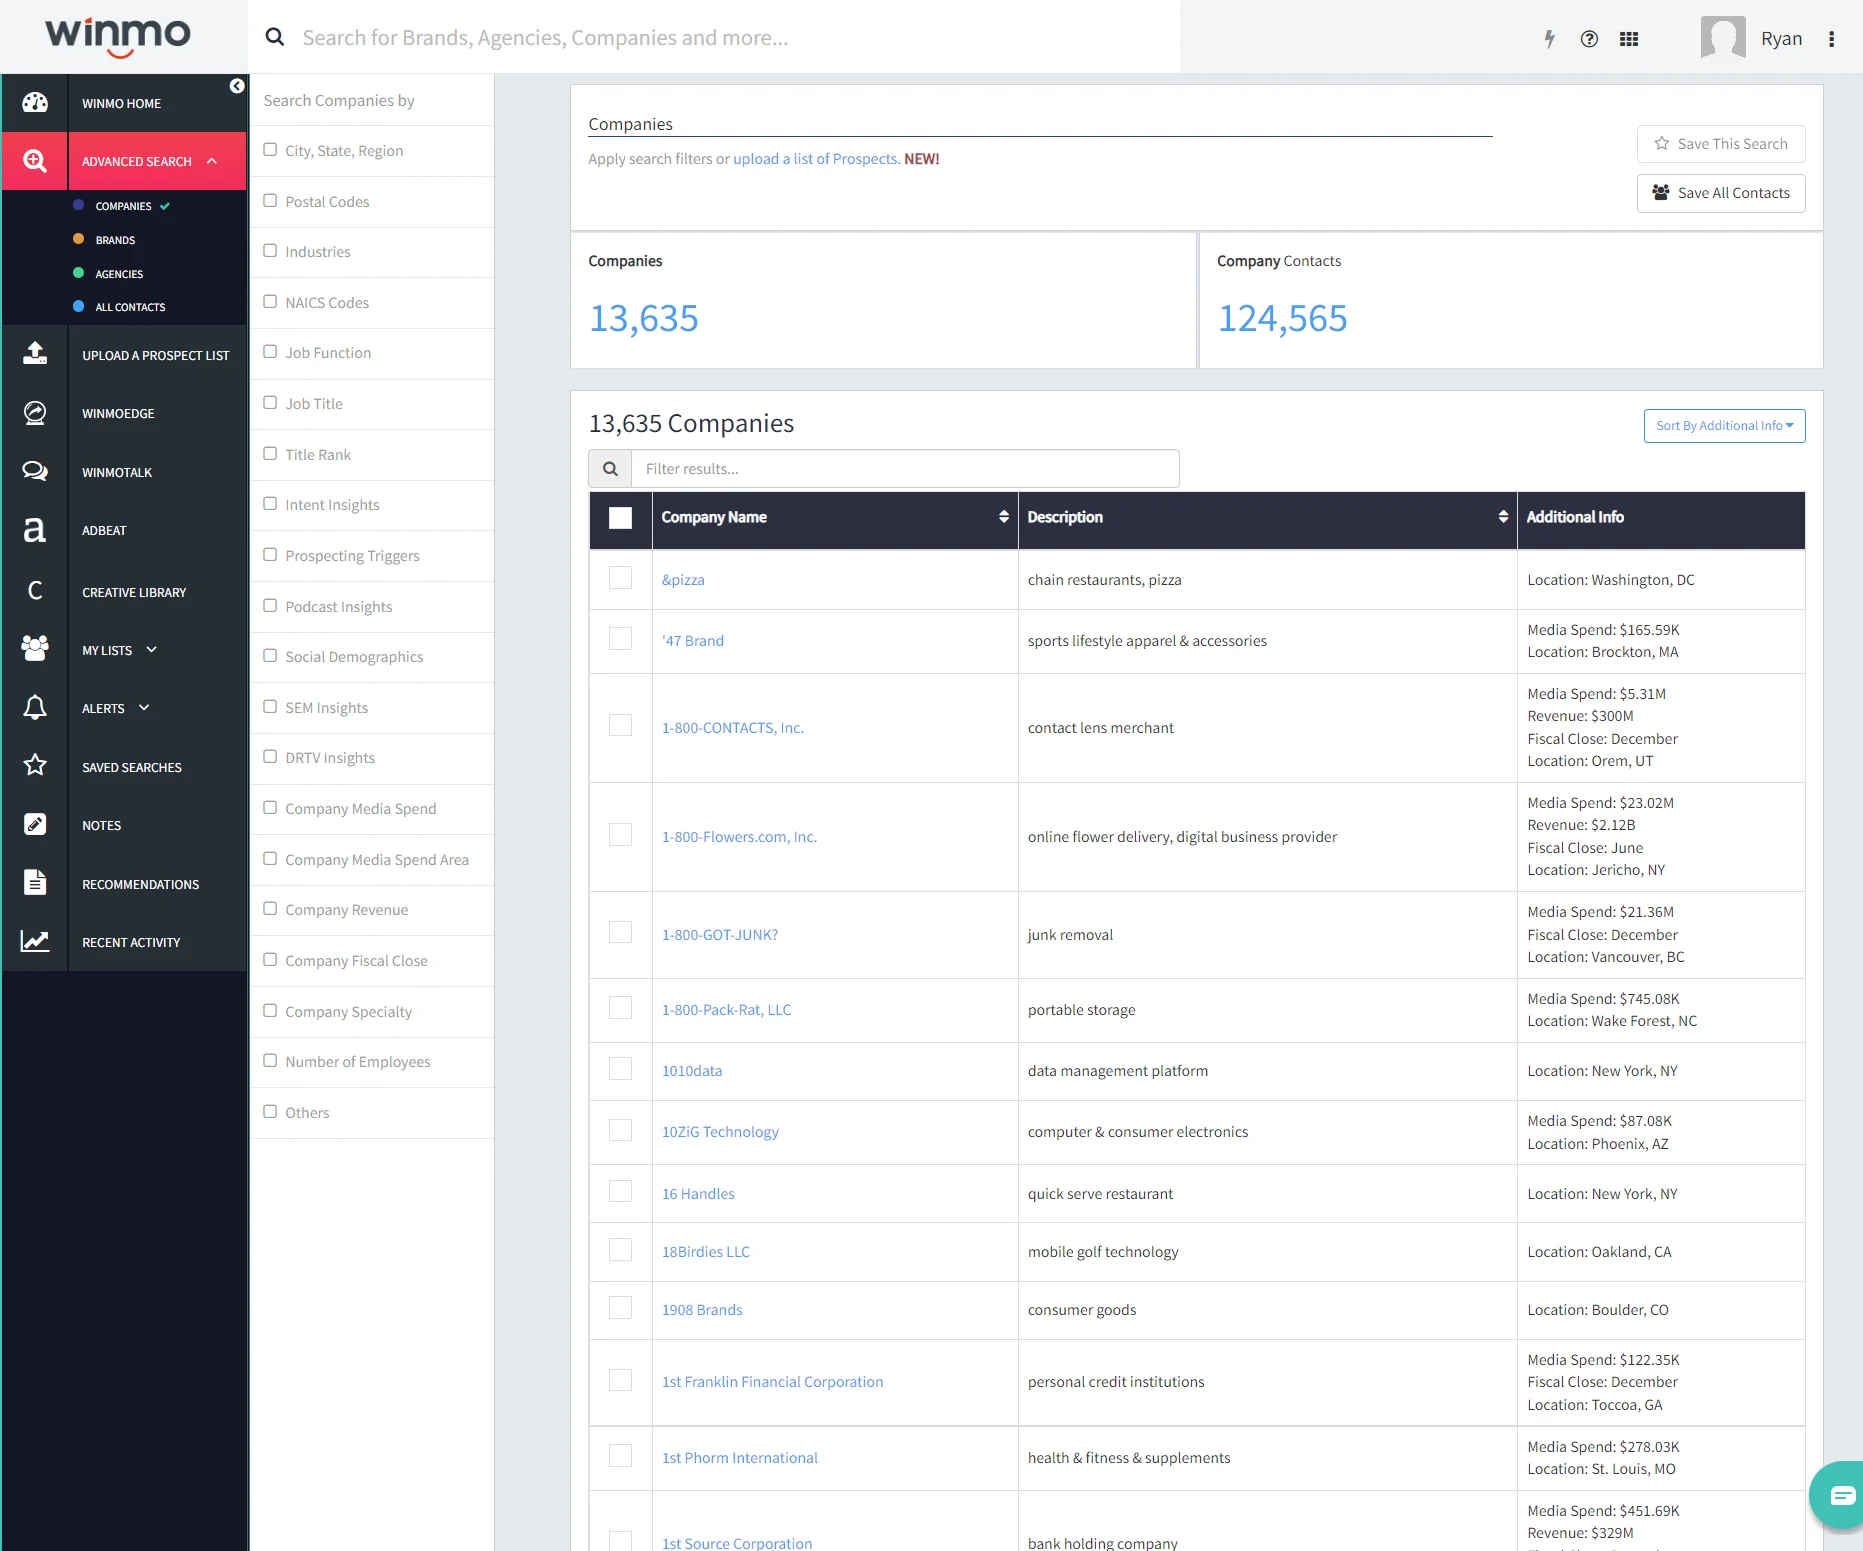Open the apps grid icon
The width and height of the screenshot is (1863, 1551).
[x=1629, y=39]
